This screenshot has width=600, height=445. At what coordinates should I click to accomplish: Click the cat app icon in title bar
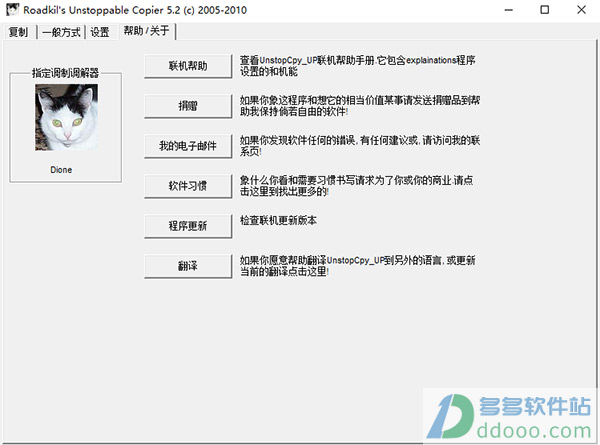click(13, 10)
